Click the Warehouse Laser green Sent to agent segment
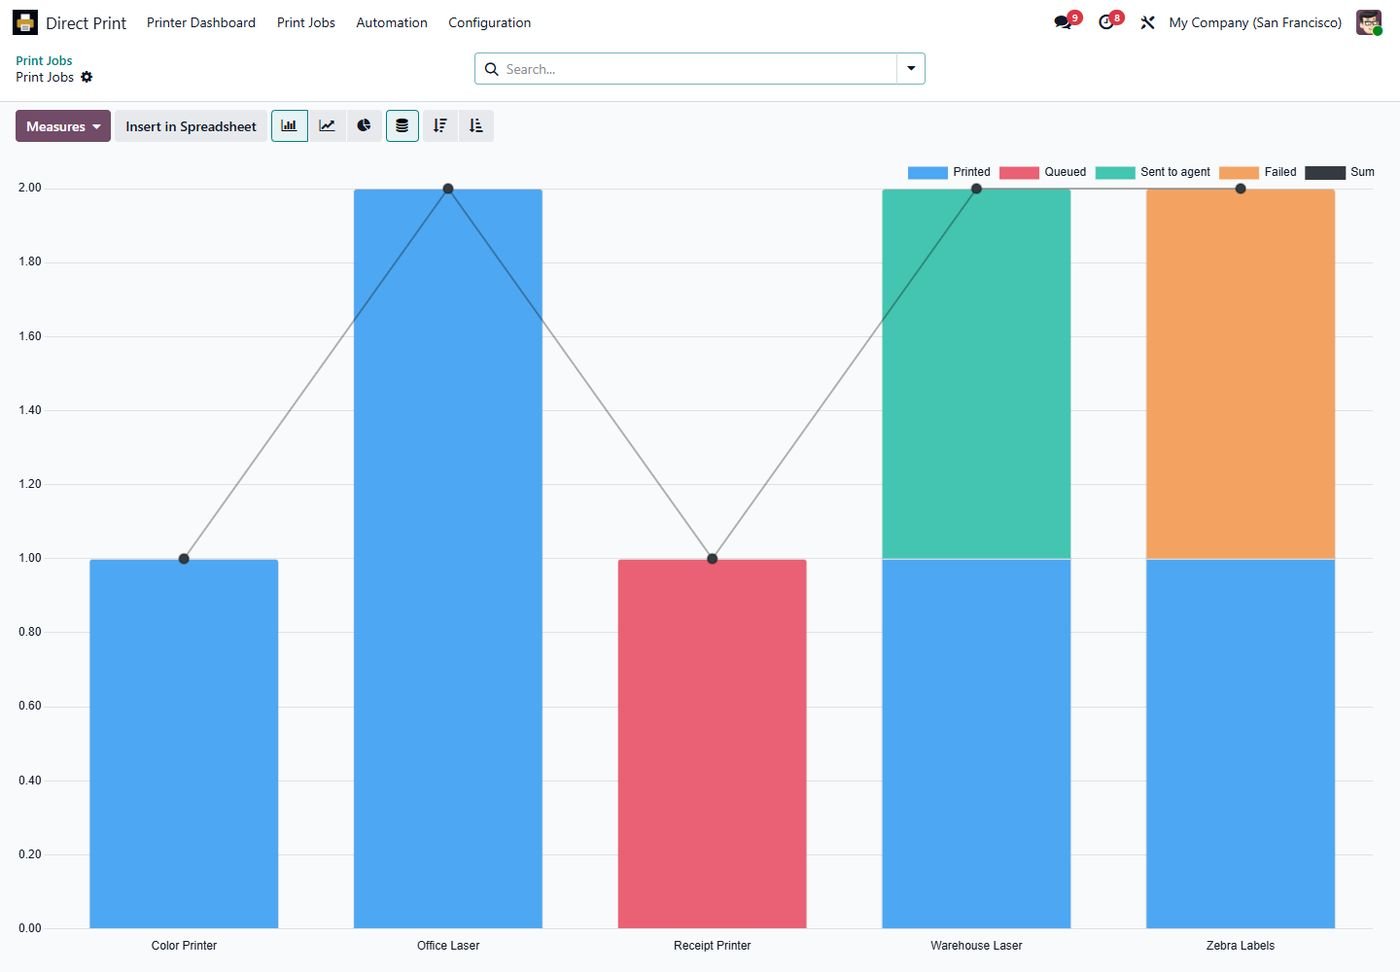1400x972 pixels. pyautogui.click(x=976, y=374)
